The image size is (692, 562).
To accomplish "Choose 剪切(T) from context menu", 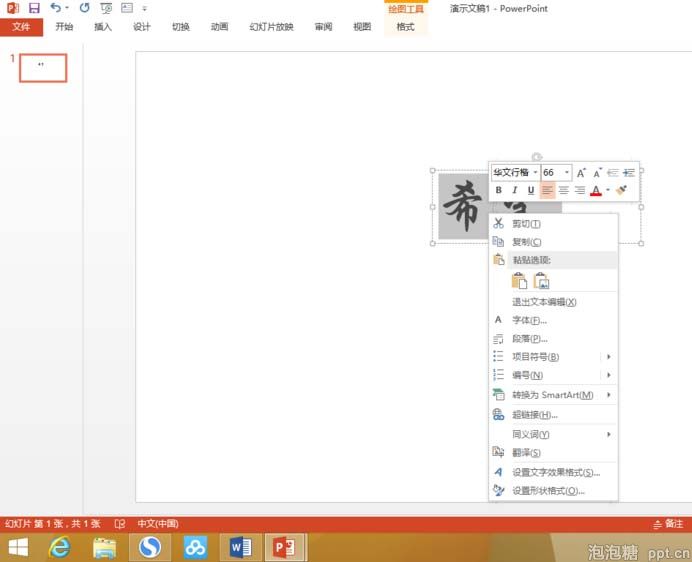I will point(553,224).
